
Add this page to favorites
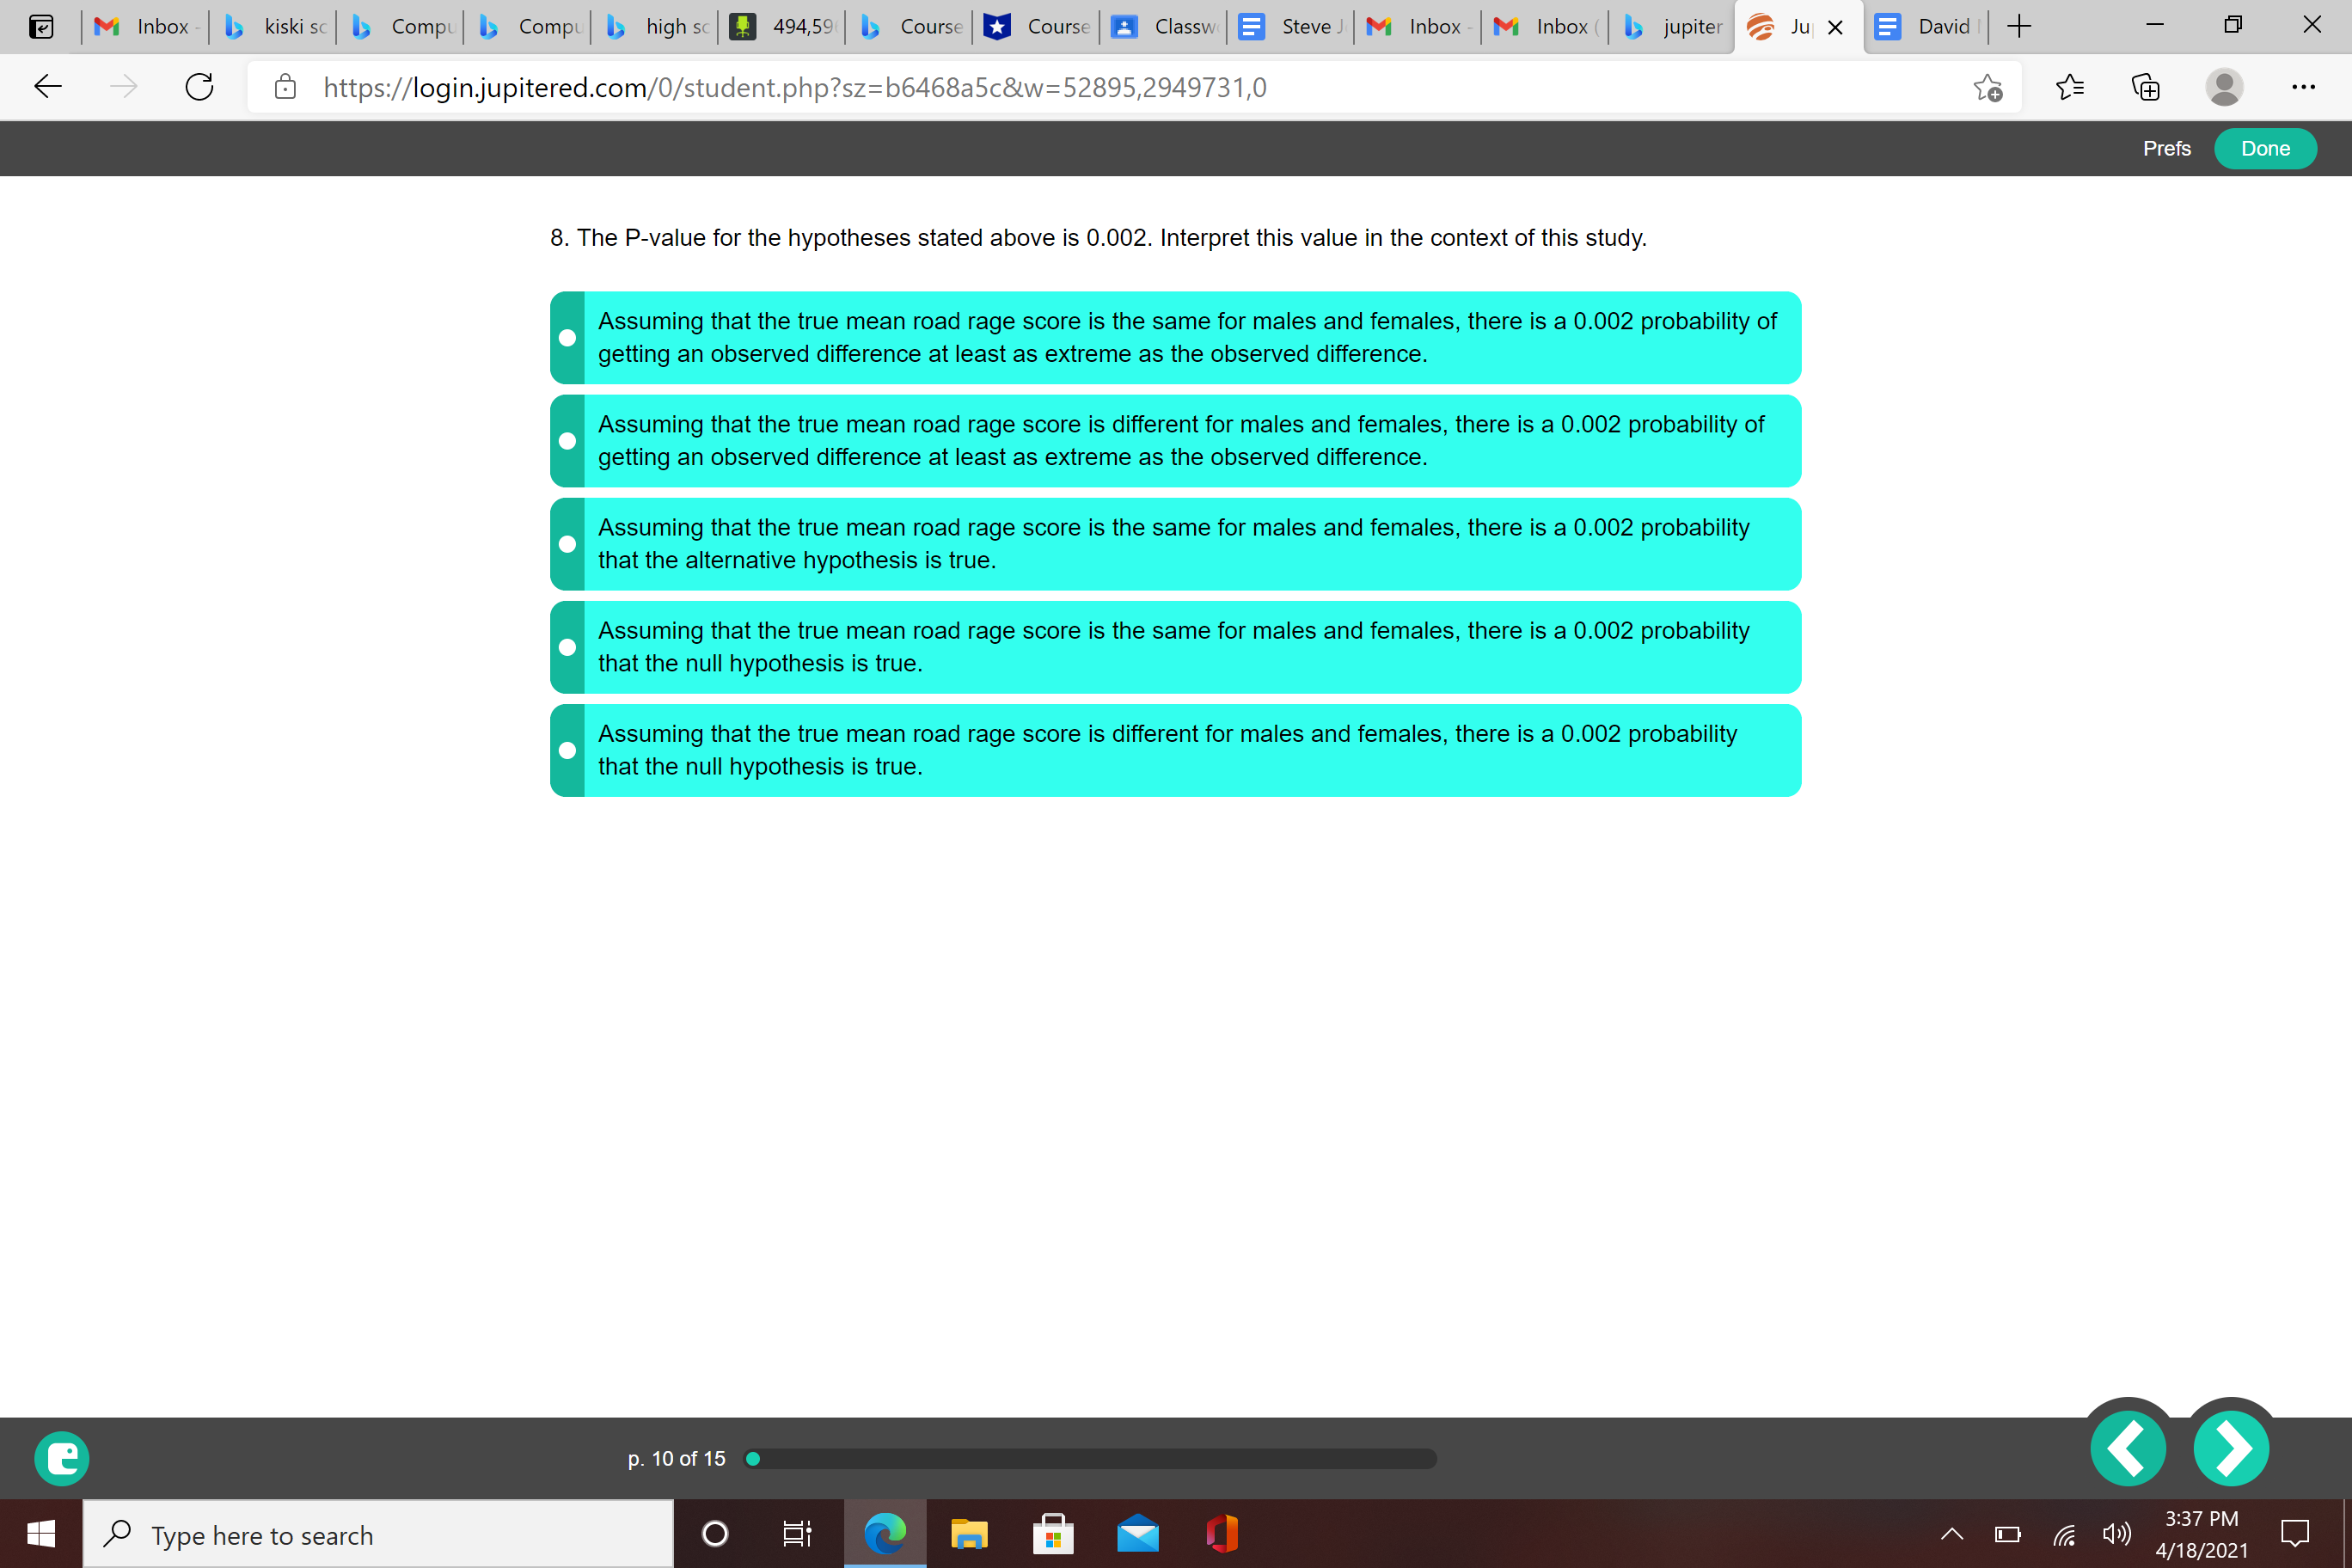tap(1988, 88)
